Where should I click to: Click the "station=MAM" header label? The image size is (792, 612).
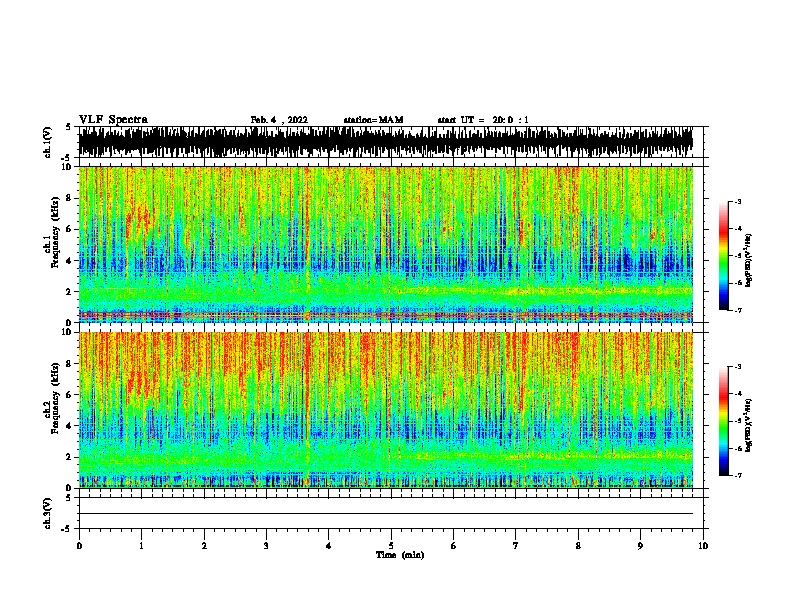pyautogui.click(x=373, y=120)
